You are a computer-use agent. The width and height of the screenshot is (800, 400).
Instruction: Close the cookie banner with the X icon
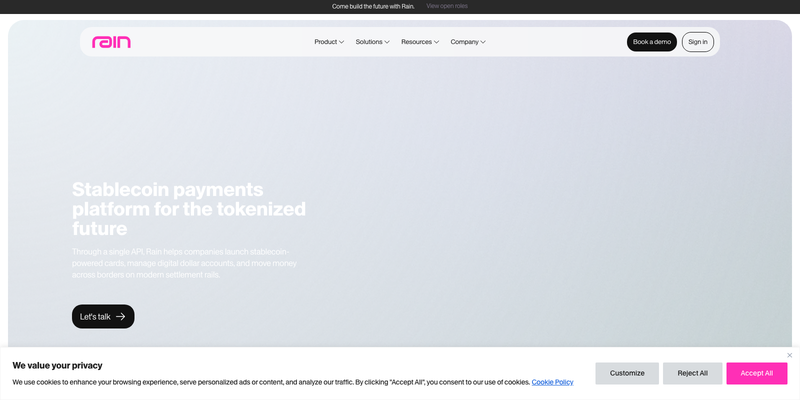point(789,355)
